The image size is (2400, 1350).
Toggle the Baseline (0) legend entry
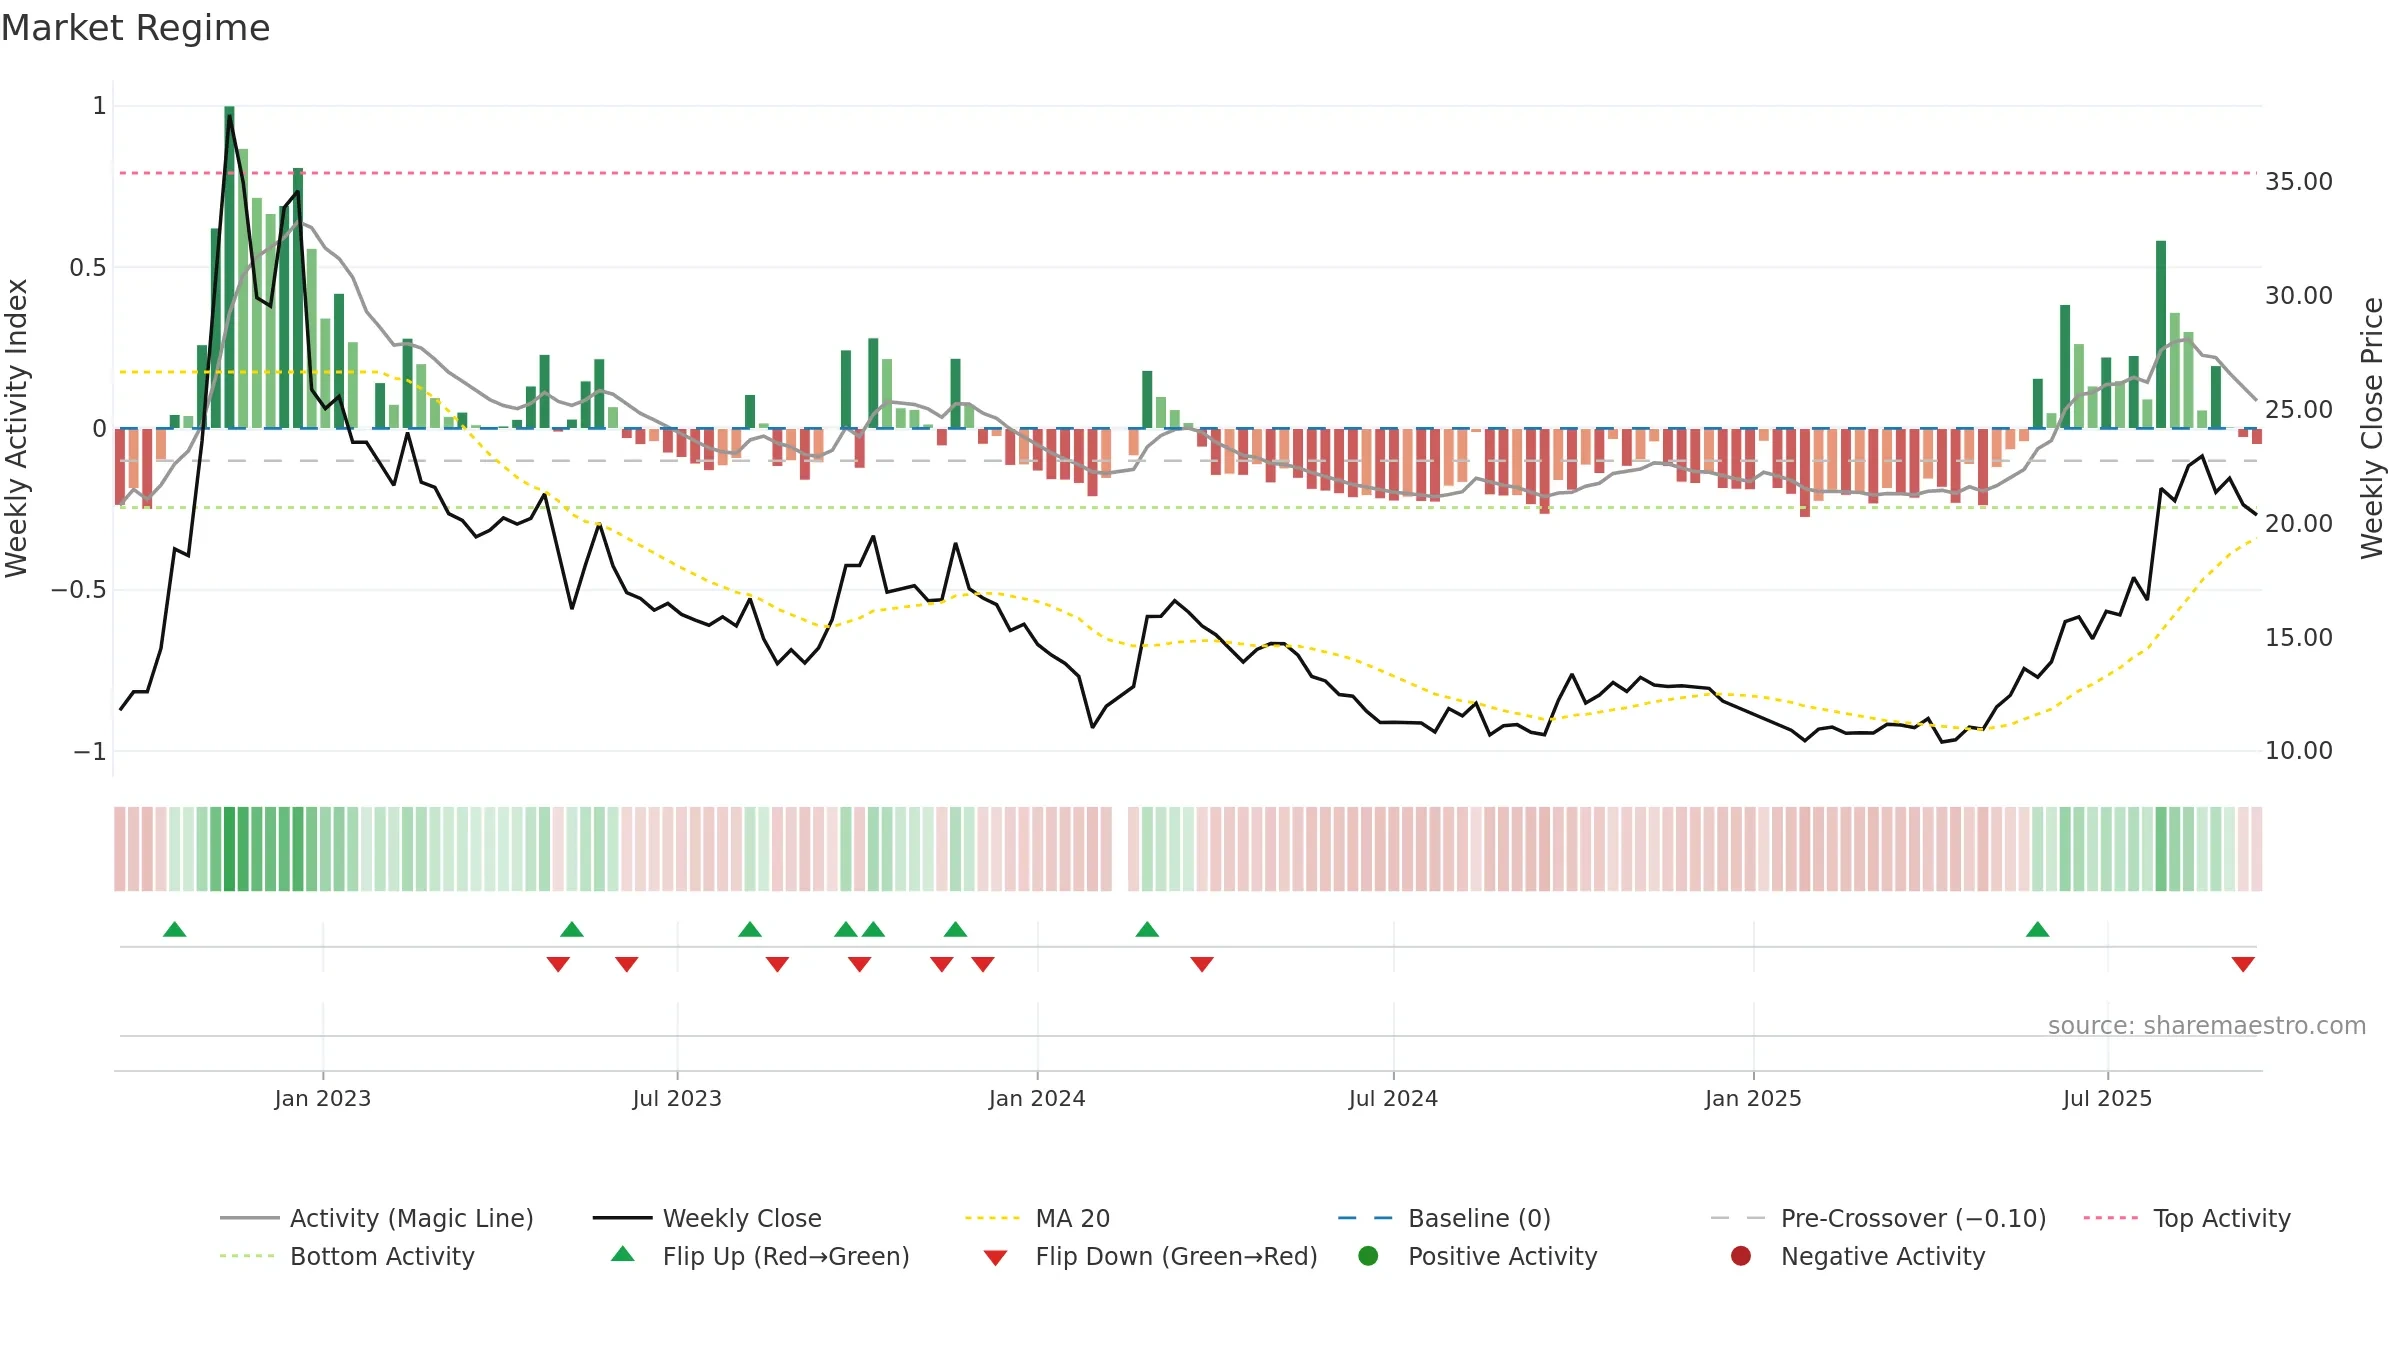click(1444, 1218)
